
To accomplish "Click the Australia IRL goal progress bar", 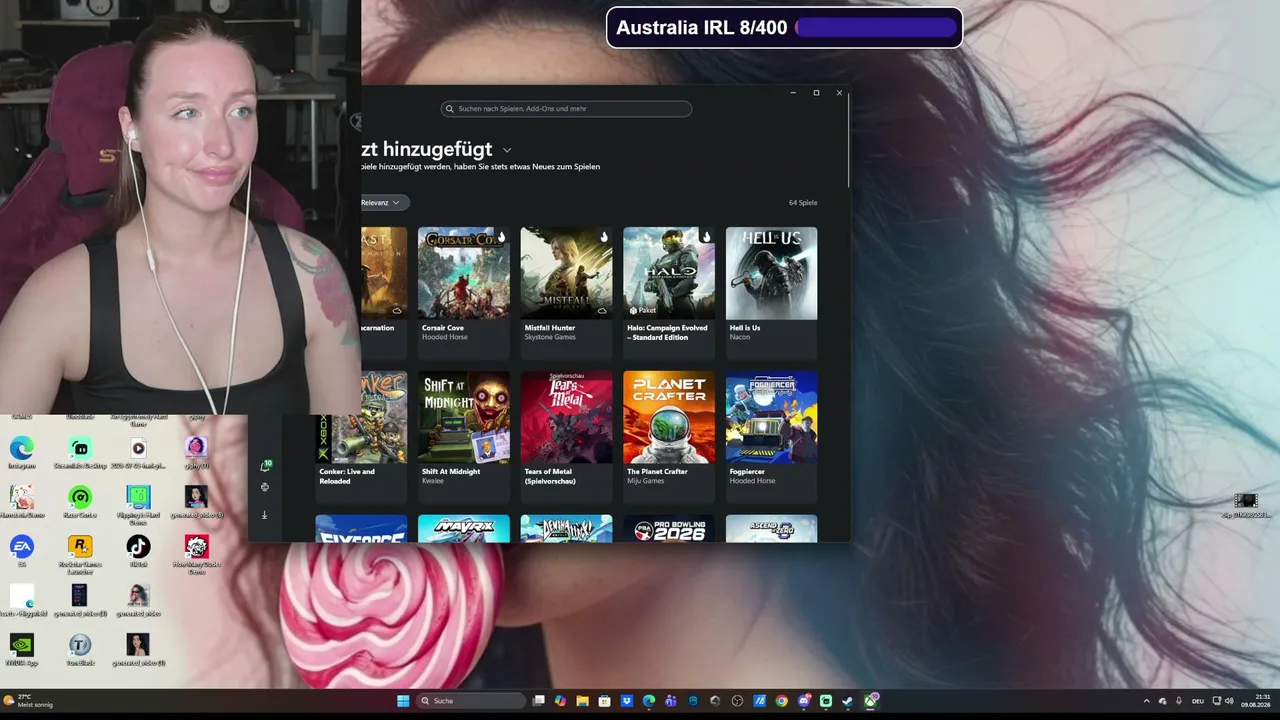I will point(876,28).
